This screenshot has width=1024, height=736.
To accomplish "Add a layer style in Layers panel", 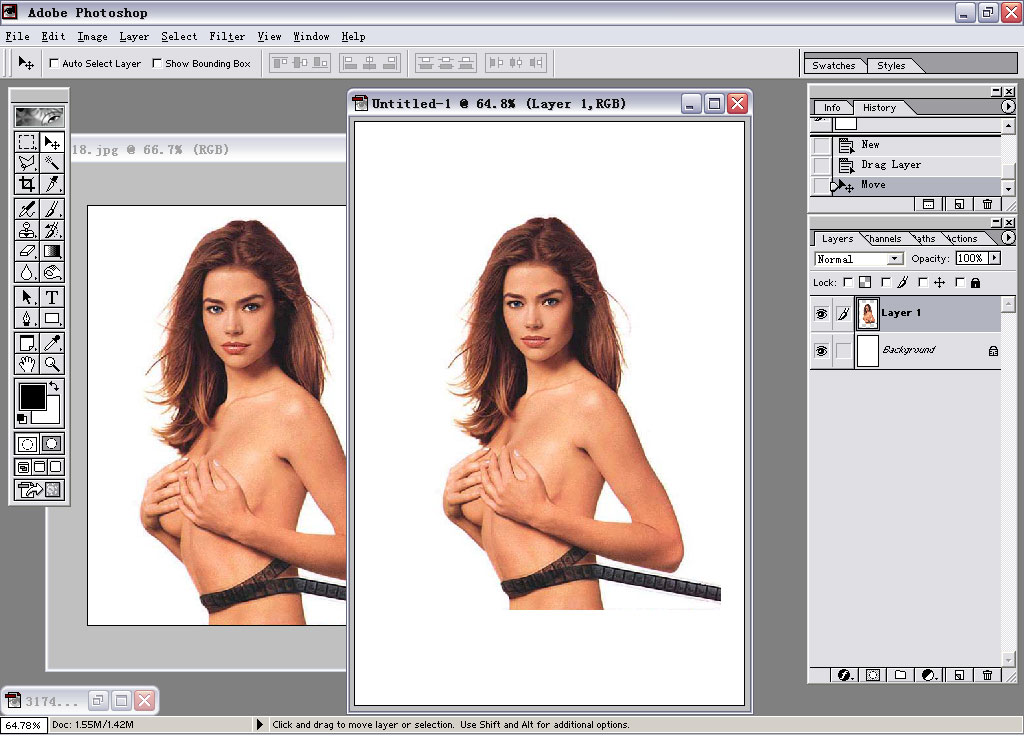I will tap(844, 675).
